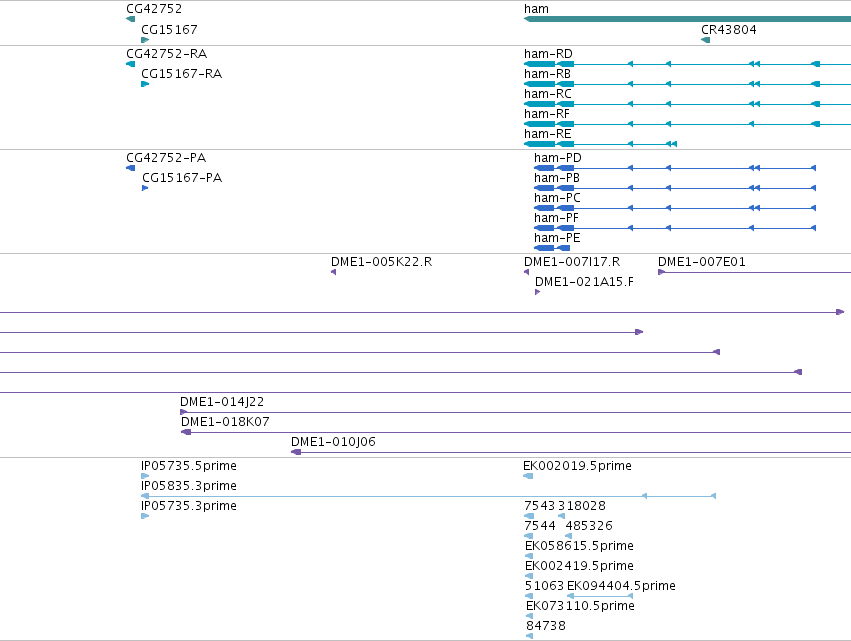Select the DME1-005K22.R clone marker

[334, 272]
